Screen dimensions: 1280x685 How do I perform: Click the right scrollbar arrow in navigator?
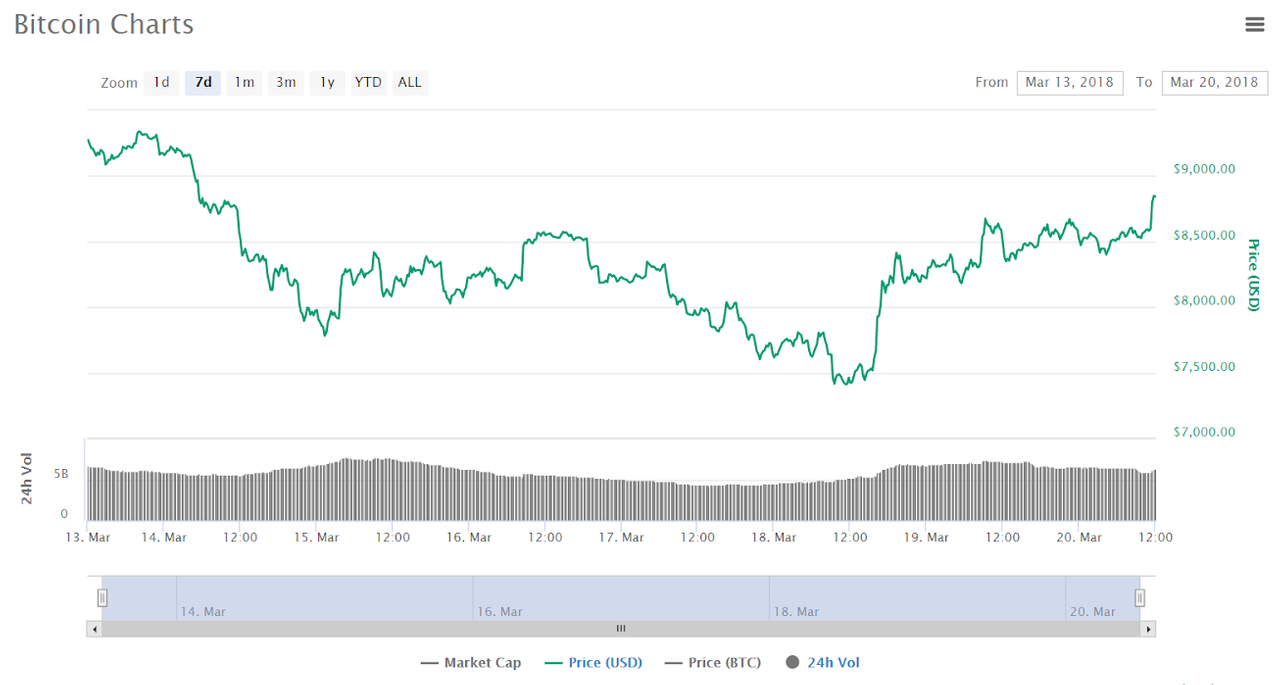1148,629
